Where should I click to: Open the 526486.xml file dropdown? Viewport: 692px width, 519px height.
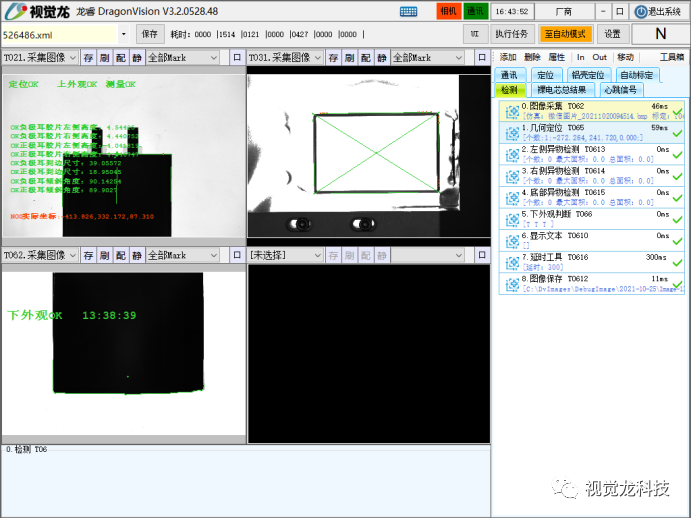[x=124, y=35]
